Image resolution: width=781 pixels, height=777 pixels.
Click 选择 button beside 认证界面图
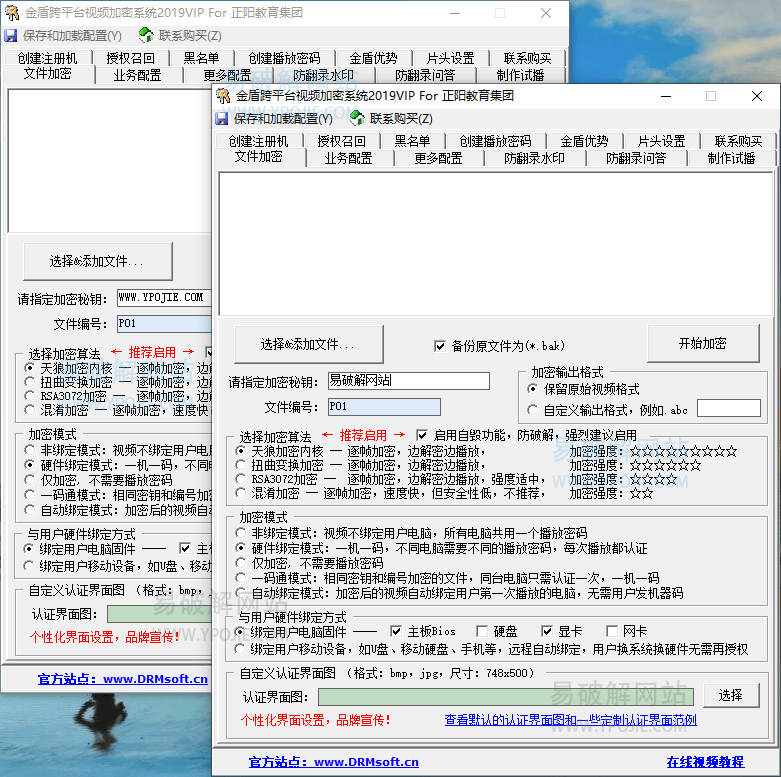(x=731, y=695)
